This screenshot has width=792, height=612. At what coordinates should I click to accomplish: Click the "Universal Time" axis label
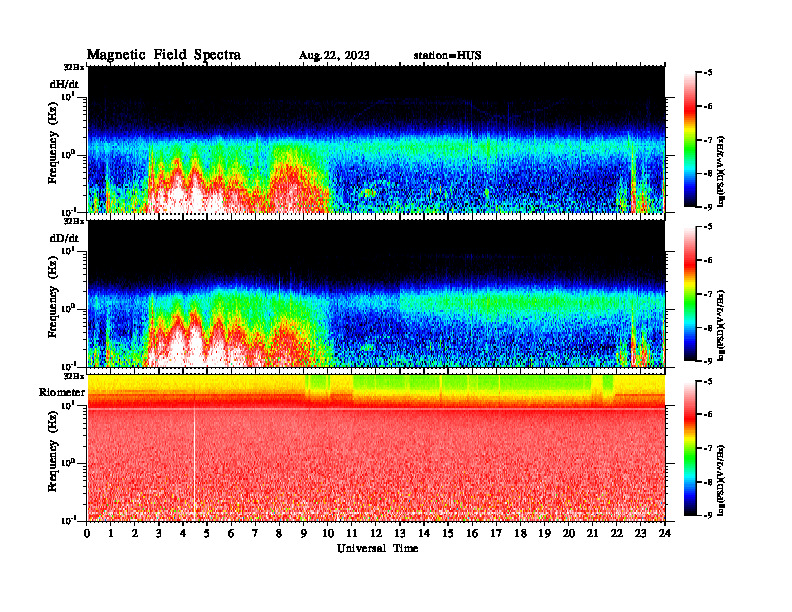coord(377,548)
